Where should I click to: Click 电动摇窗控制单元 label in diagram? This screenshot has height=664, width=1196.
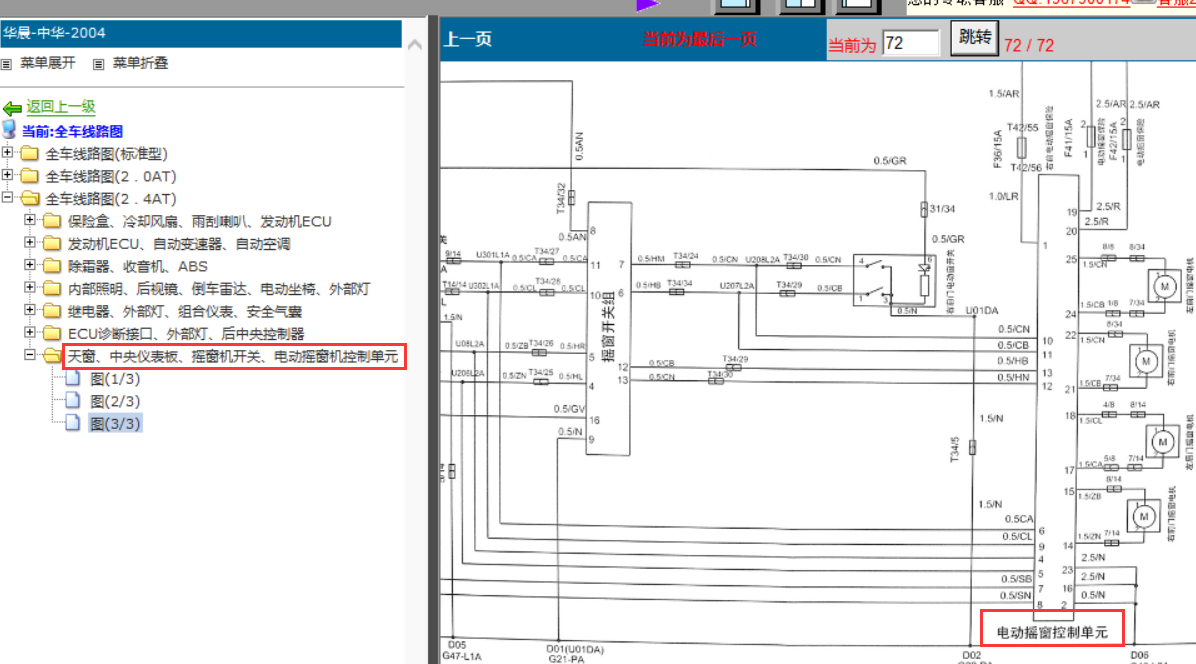(x=1052, y=632)
